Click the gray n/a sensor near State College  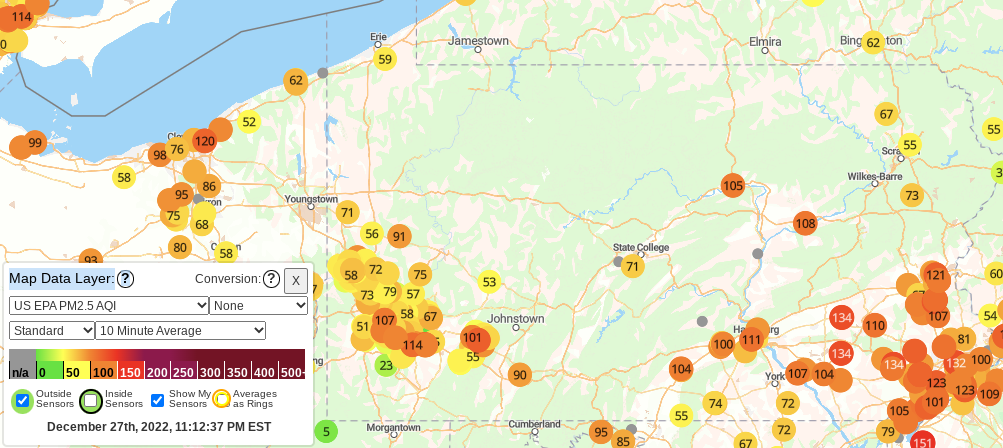coord(618,262)
